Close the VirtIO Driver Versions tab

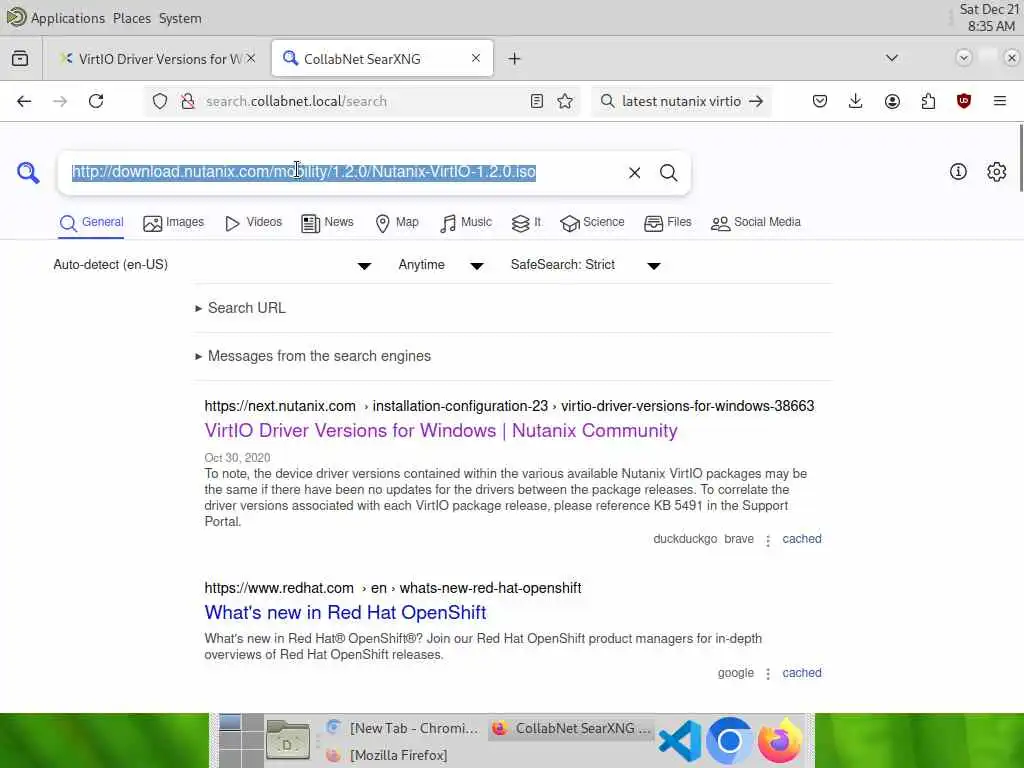tap(251, 58)
